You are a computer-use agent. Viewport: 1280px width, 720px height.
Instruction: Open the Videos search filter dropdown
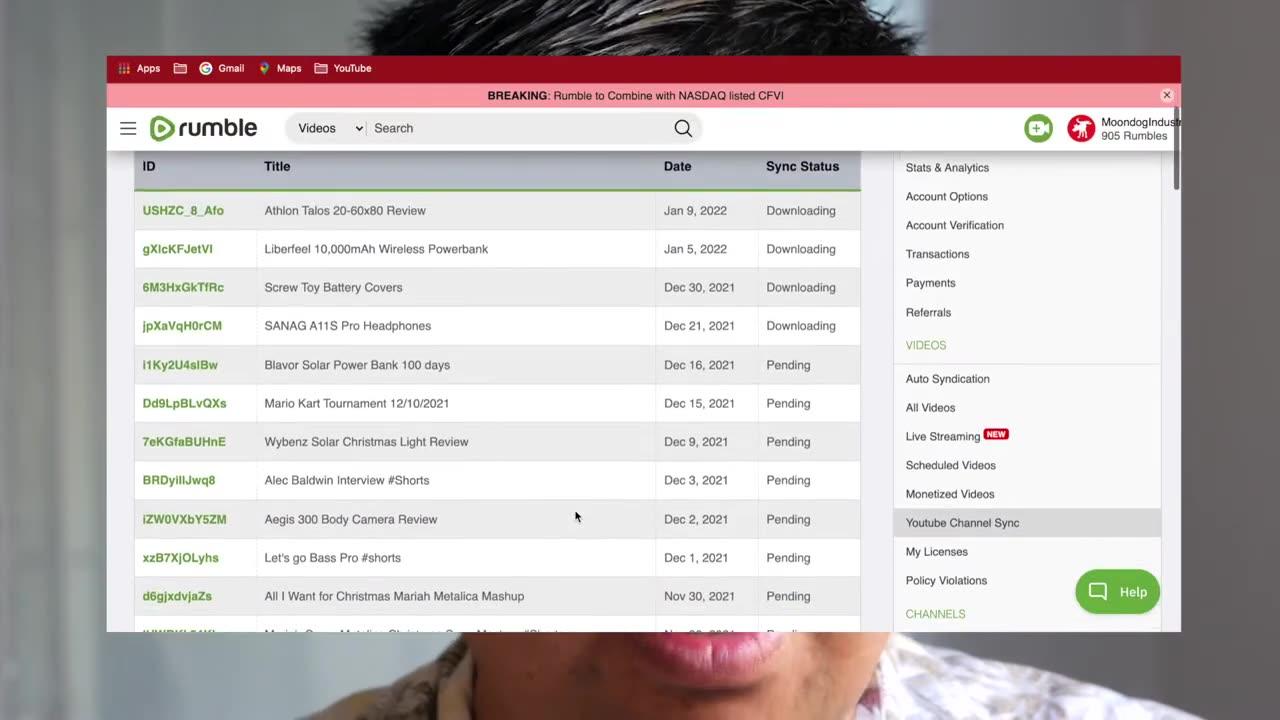tap(328, 128)
